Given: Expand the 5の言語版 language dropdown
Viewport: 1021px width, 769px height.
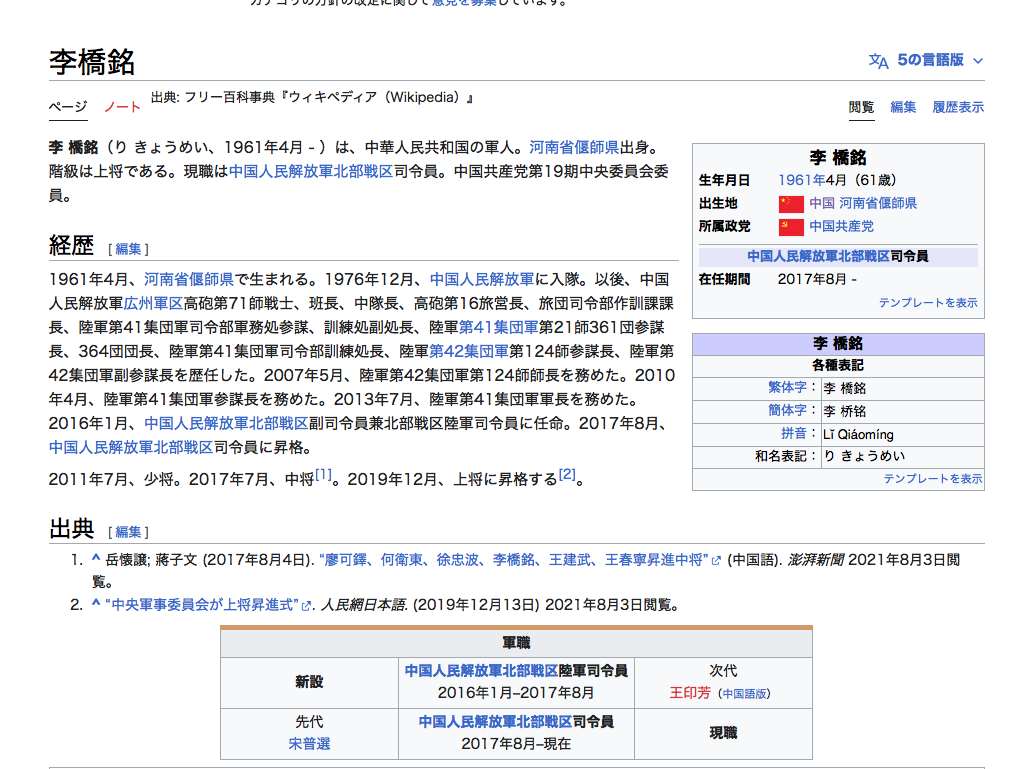Looking at the screenshot, I should point(940,61).
